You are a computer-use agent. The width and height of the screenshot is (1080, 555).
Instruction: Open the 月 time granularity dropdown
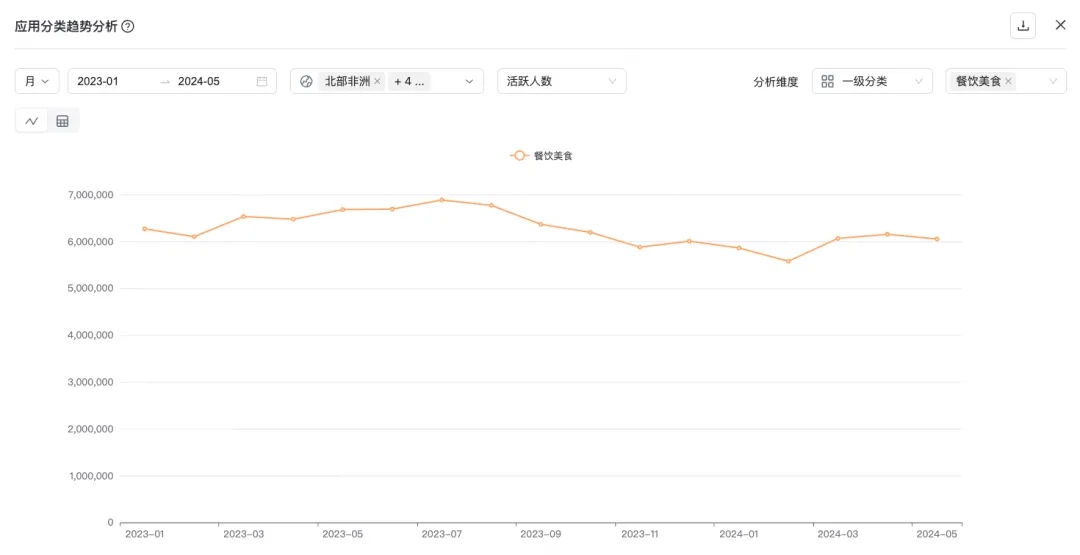click(x=37, y=82)
